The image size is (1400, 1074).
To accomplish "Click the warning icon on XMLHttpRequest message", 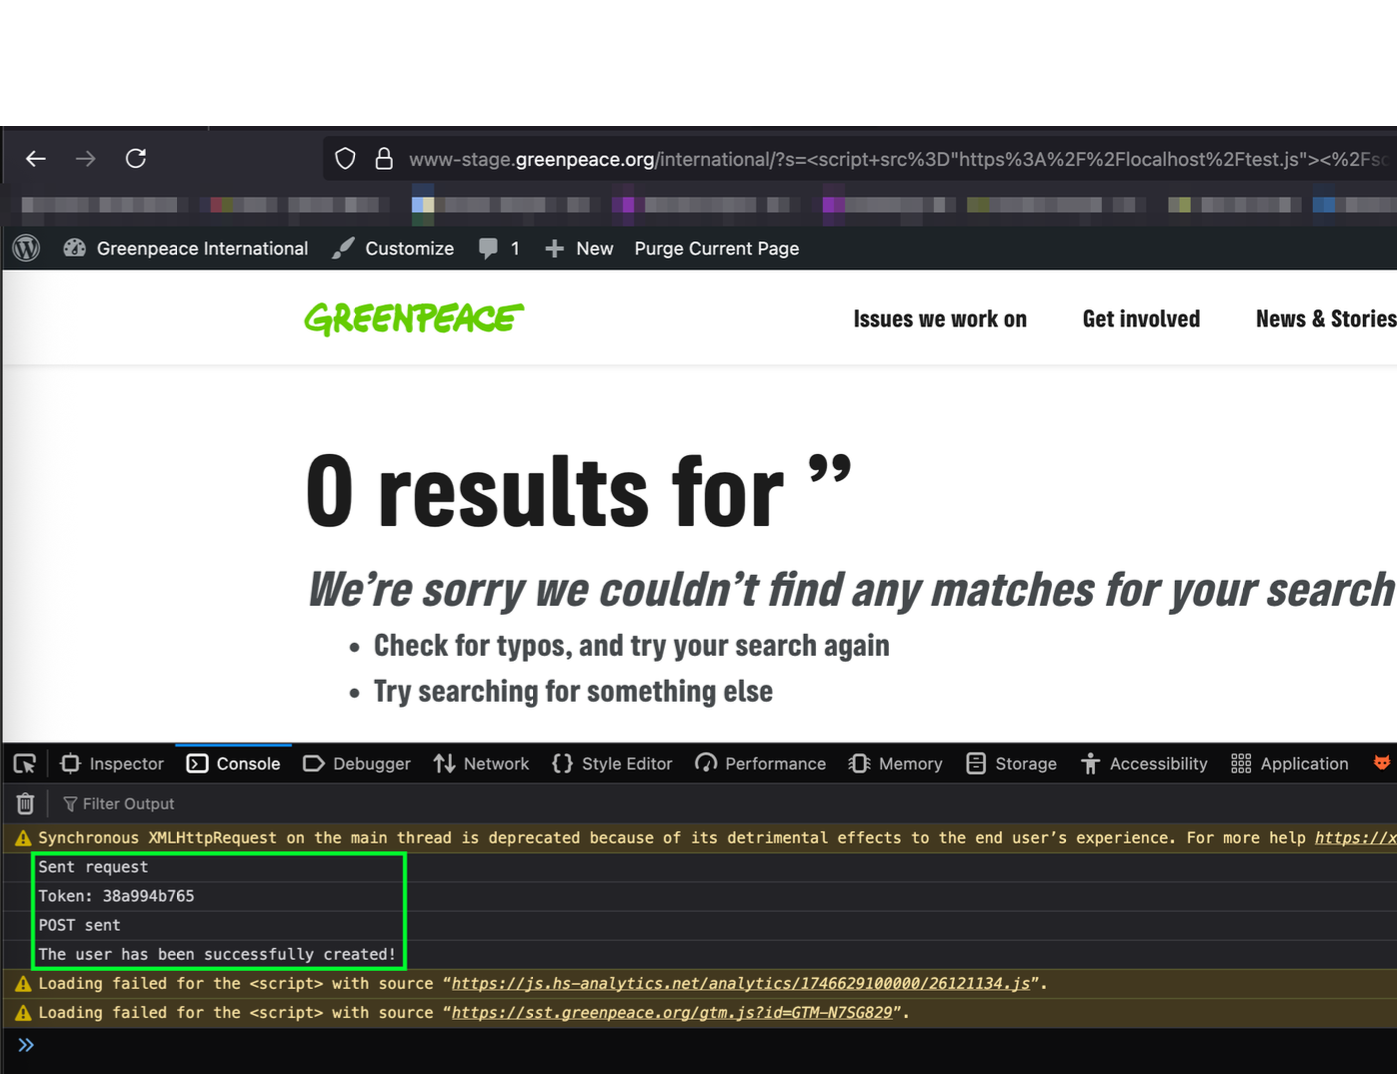I will point(23,838).
